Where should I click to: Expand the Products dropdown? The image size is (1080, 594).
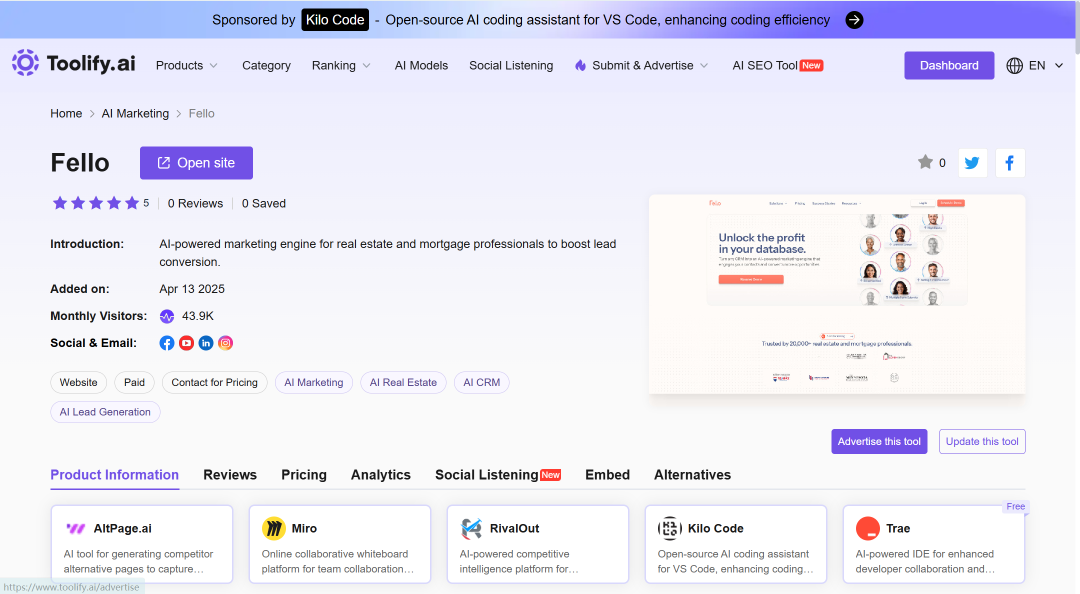click(187, 65)
